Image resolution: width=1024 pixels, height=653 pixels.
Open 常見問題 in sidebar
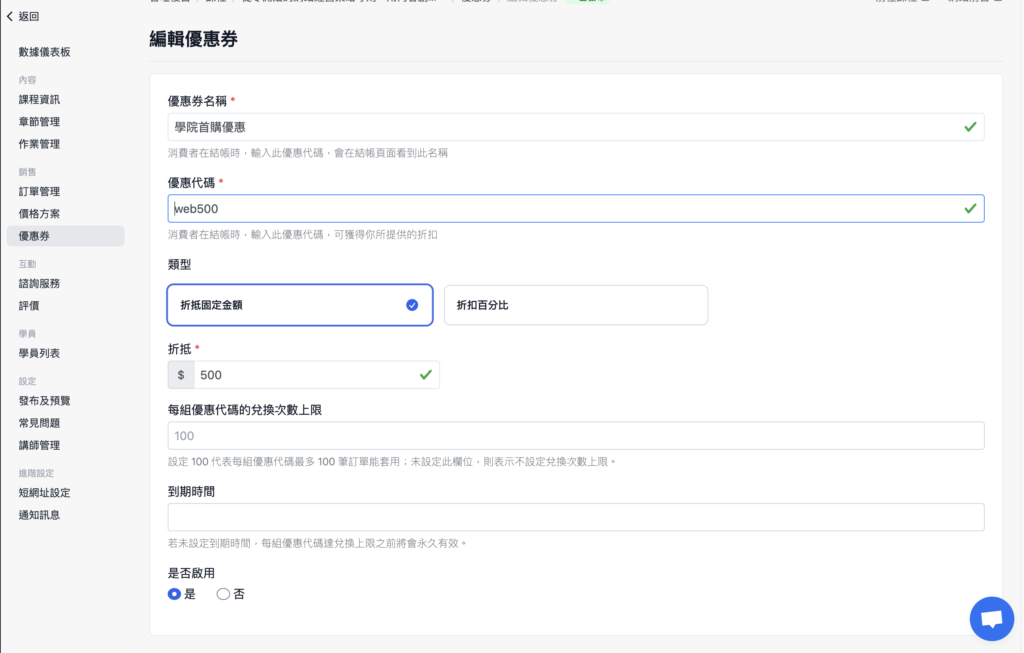tap(39, 424)
